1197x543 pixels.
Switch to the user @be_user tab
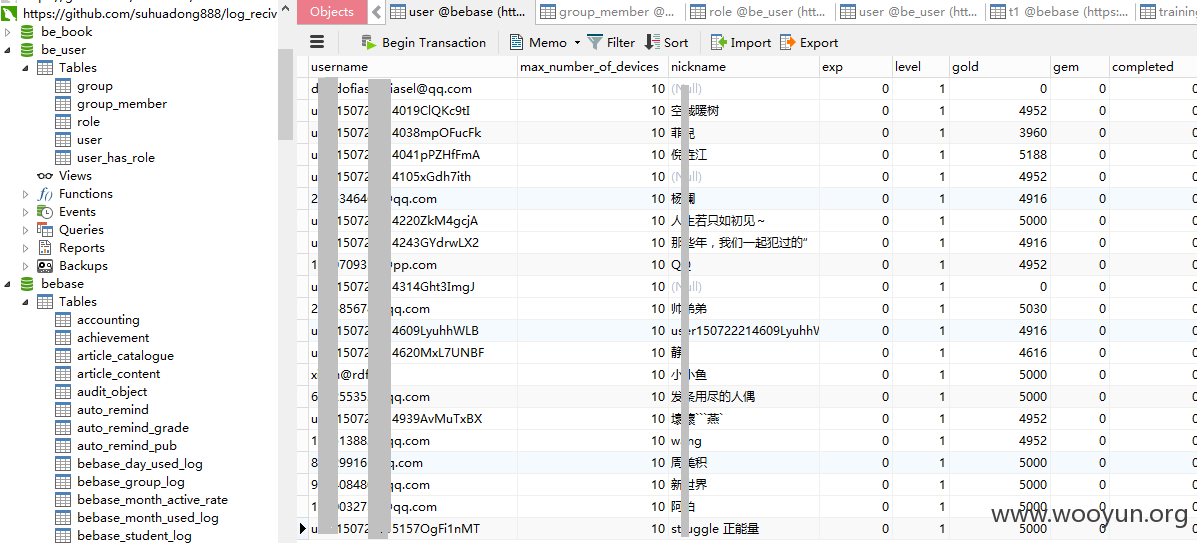(x=911, y=11)
